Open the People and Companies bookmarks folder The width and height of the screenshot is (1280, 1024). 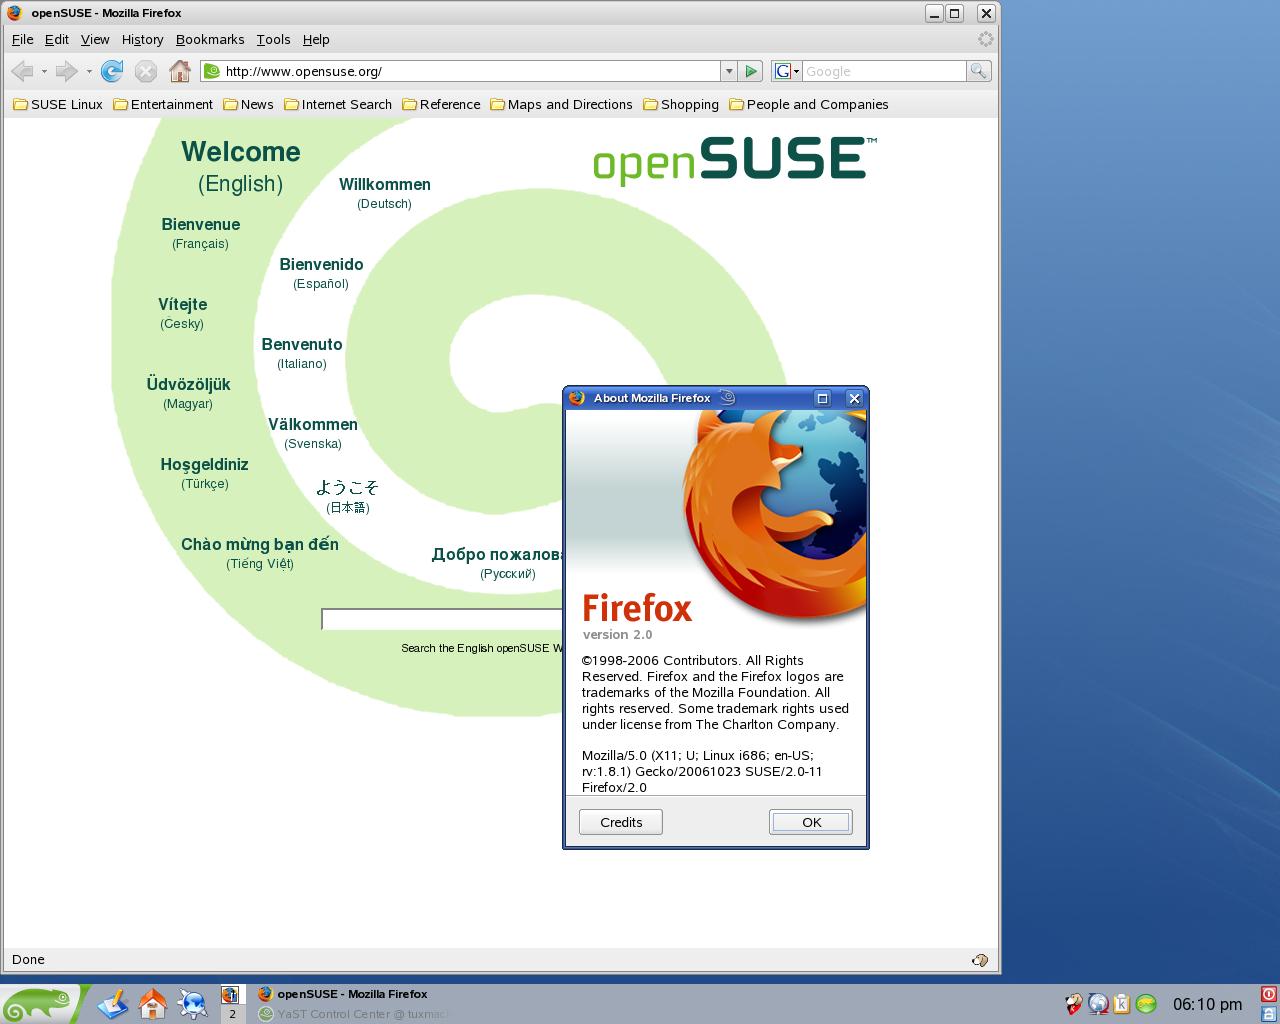pyautogui.click(x=809, y=104)
